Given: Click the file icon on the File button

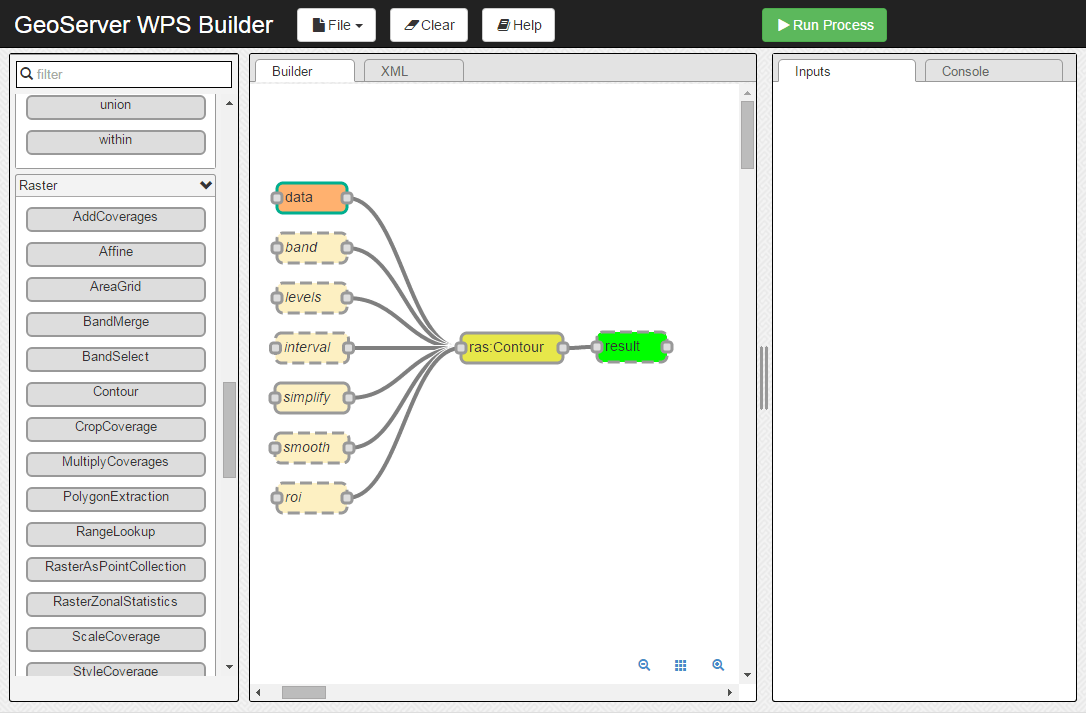Looking at the screenshot, I should coord(318,24).
